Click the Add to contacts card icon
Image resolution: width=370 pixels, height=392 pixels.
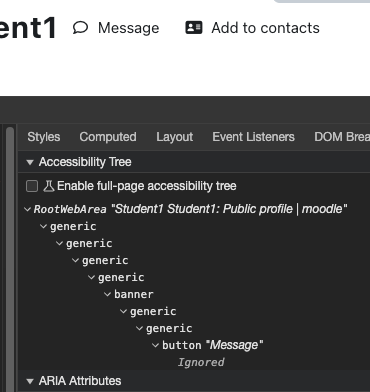(194, 28)
